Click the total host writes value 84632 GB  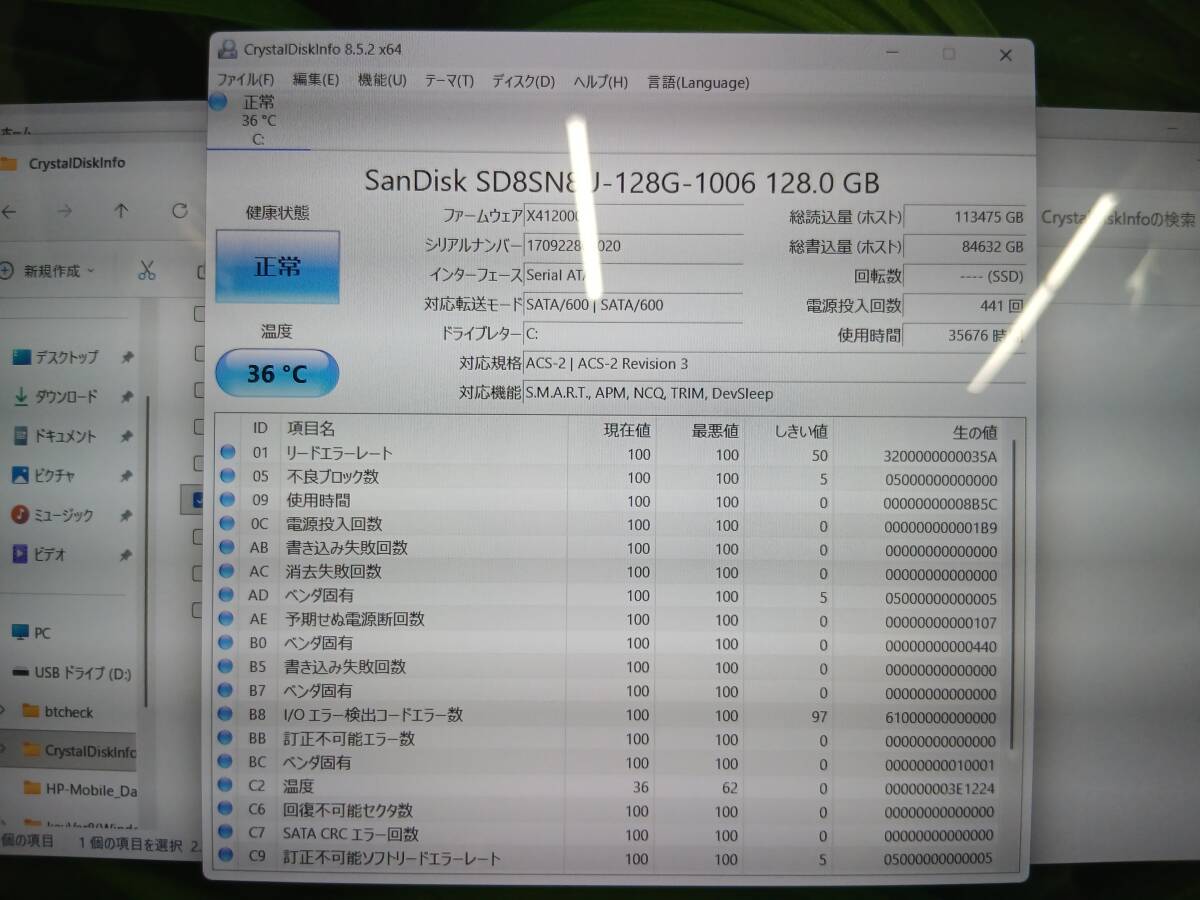coord(964,246)
